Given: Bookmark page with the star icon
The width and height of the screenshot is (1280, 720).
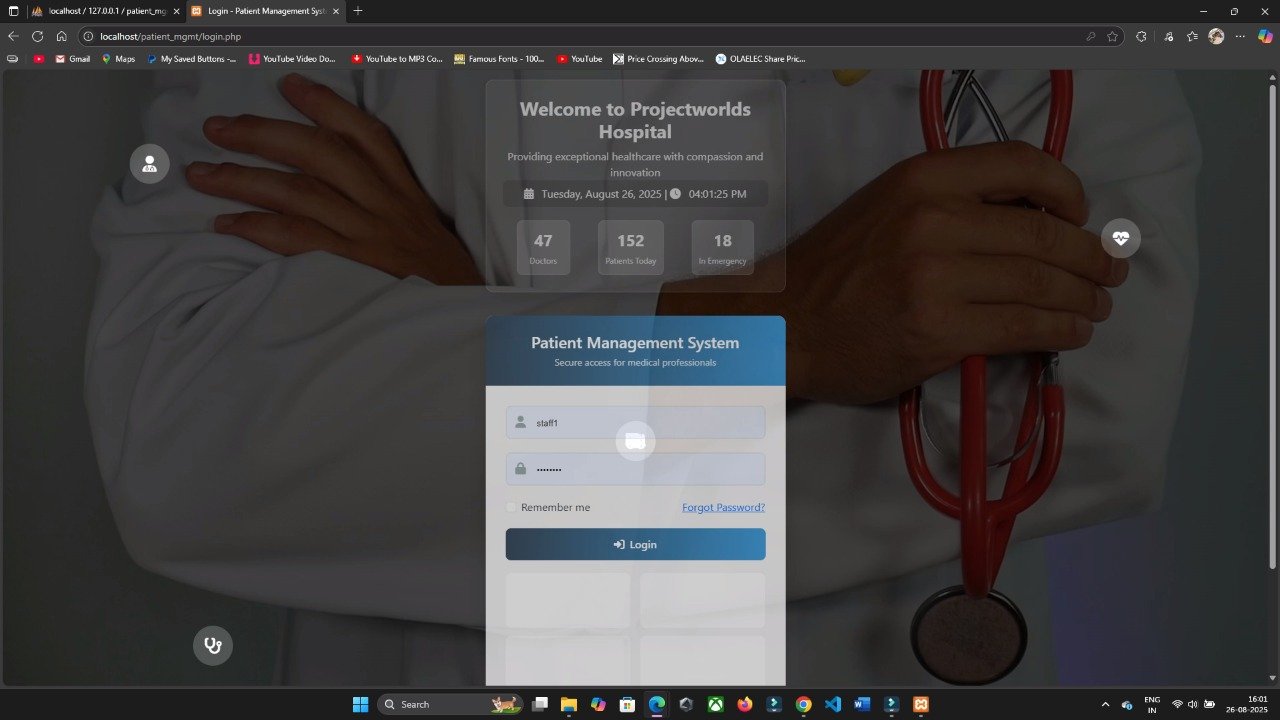Looking at the screenshot, I should click(x=1112, y=36).
